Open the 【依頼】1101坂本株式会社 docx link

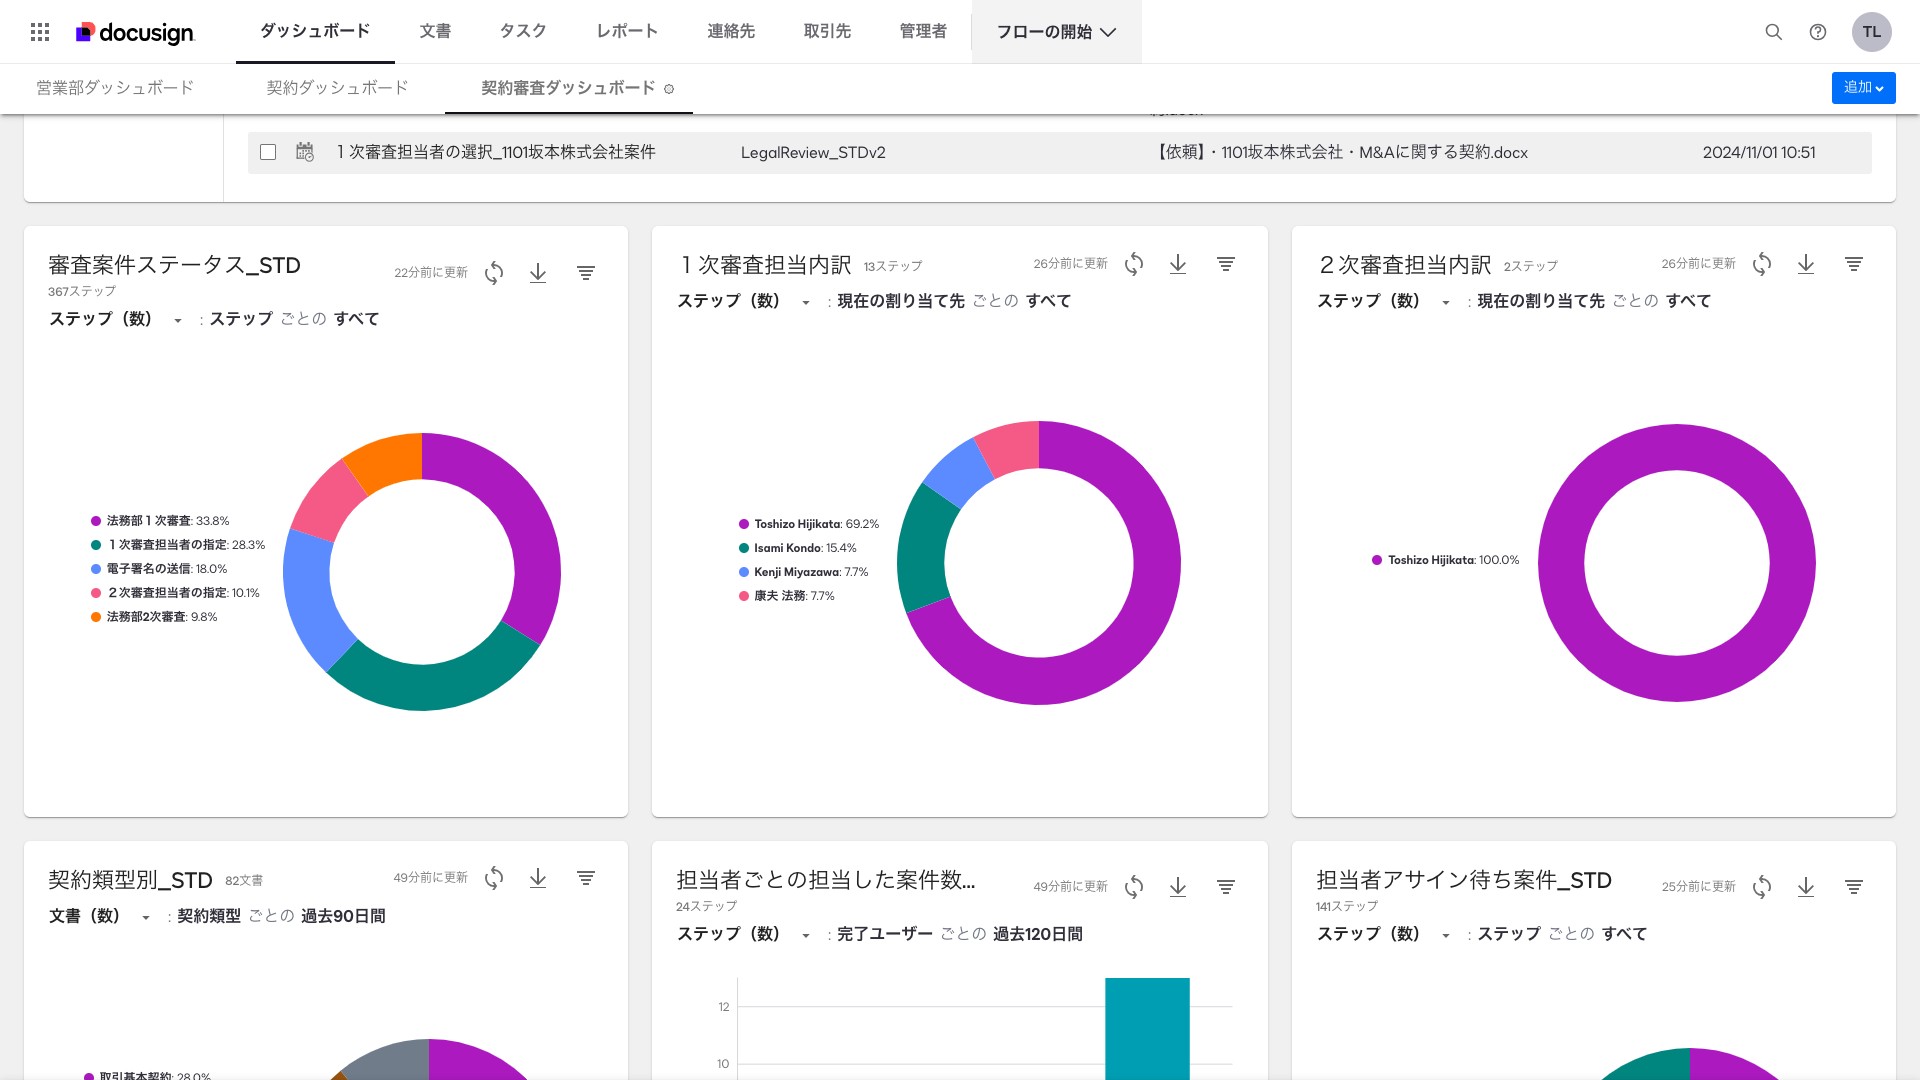[x=1342, y=152]
